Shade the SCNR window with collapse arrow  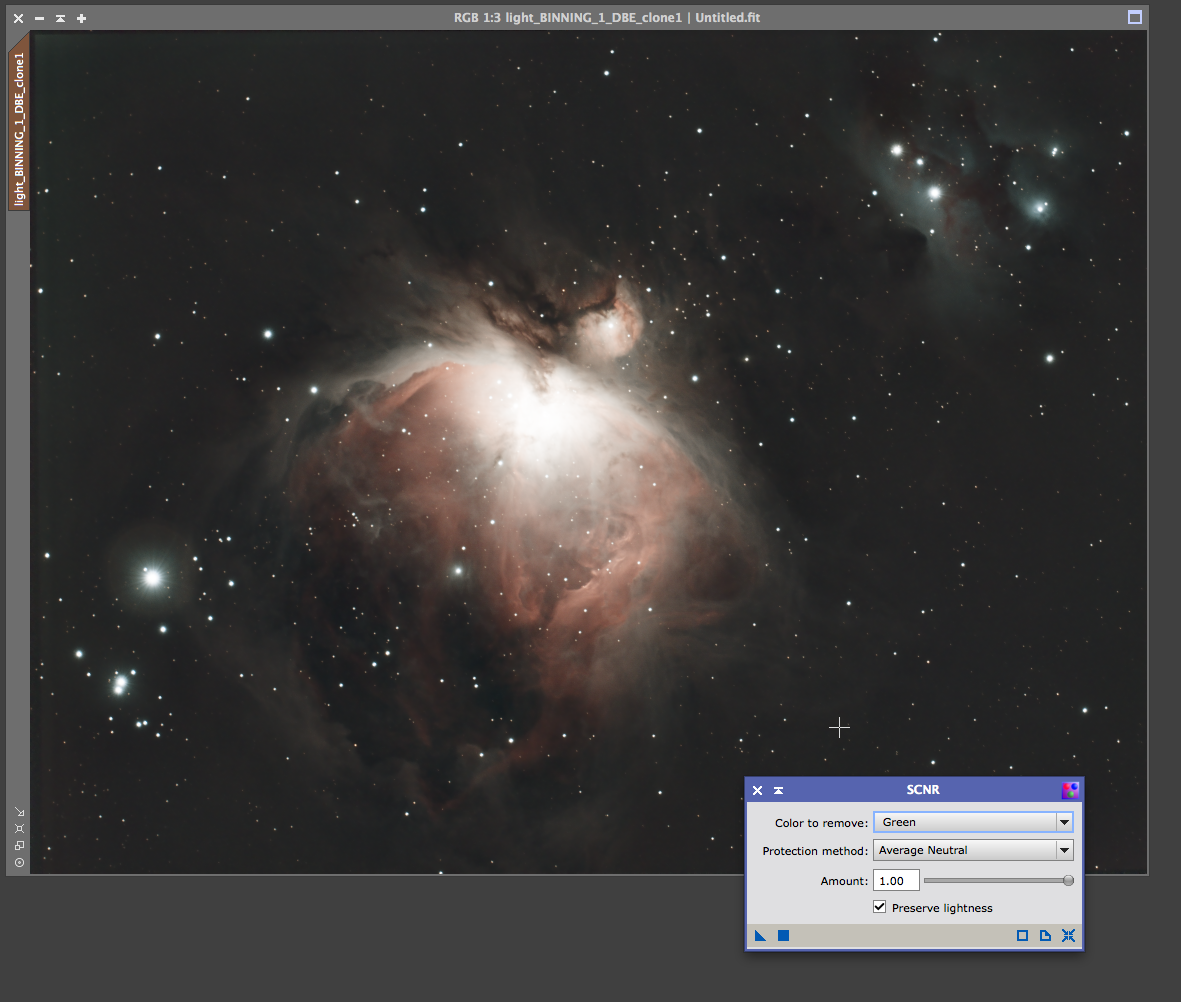point(778,790)
